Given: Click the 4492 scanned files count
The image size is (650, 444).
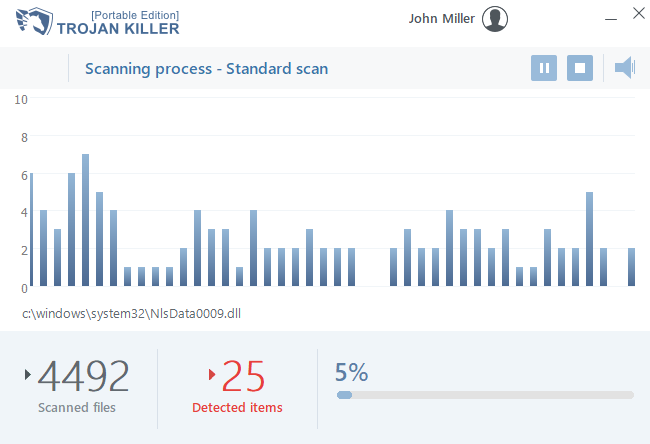Looking at the screenshot, I should (83, 376).
